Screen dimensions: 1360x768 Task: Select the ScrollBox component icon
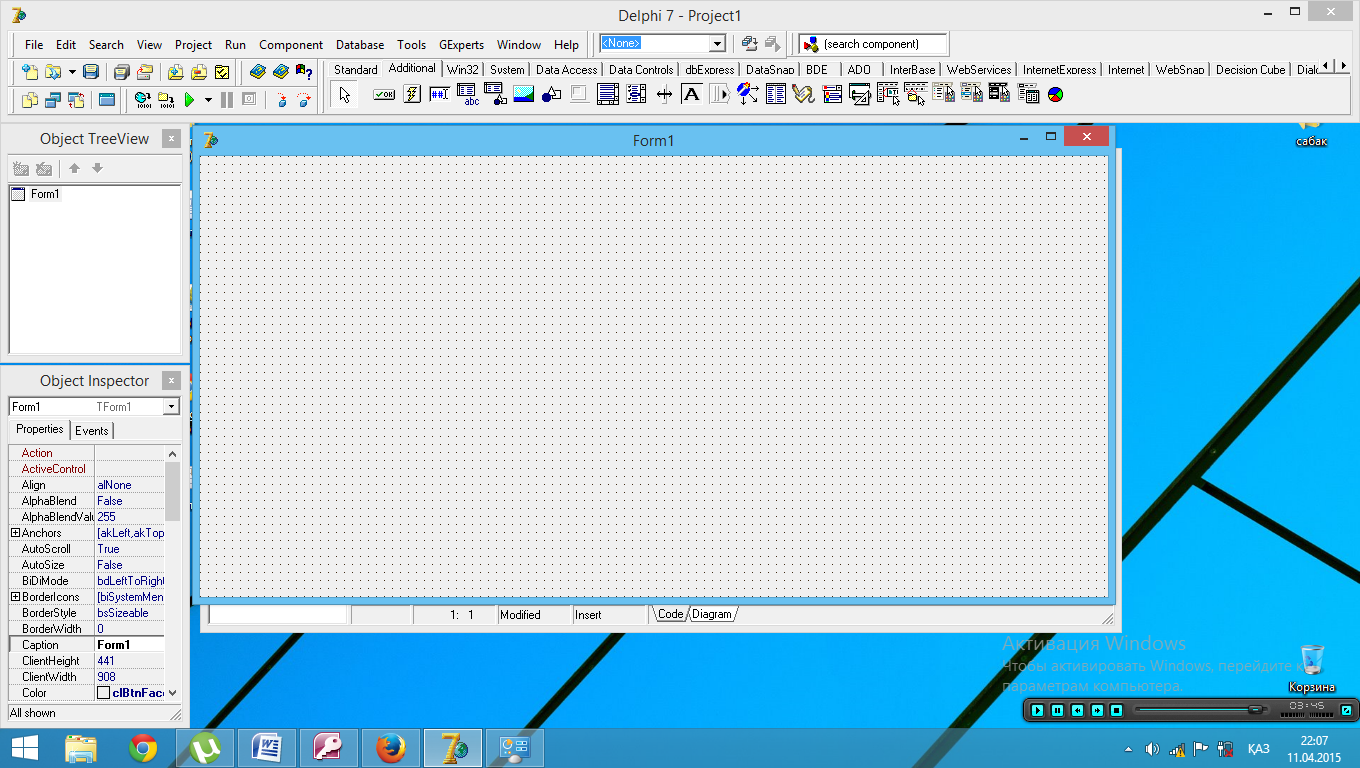[607, 95]
